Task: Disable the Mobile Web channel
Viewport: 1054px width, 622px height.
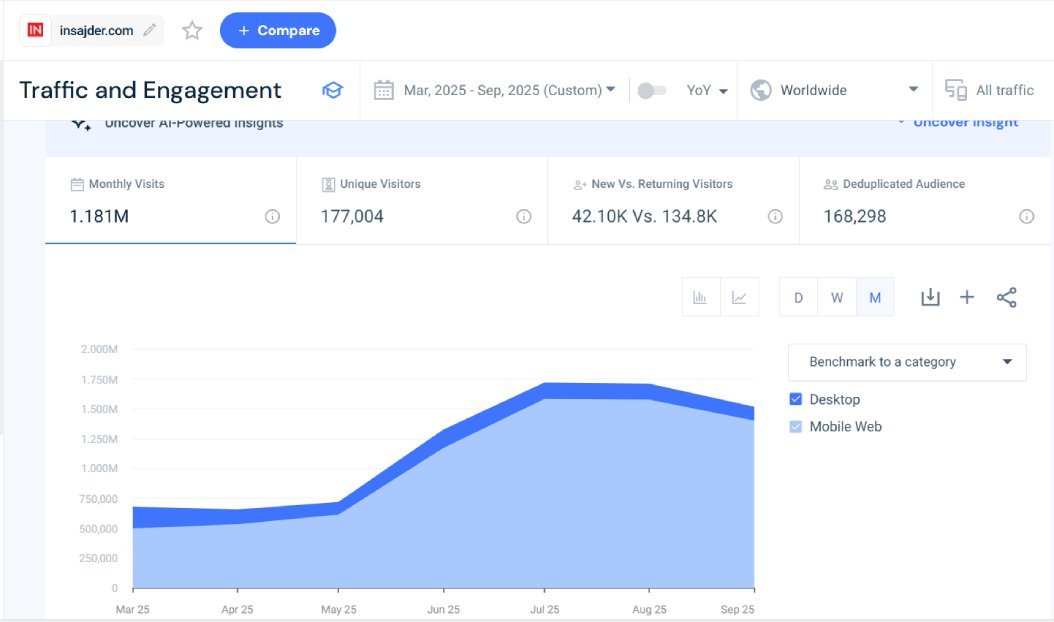Action: [797, 426]
